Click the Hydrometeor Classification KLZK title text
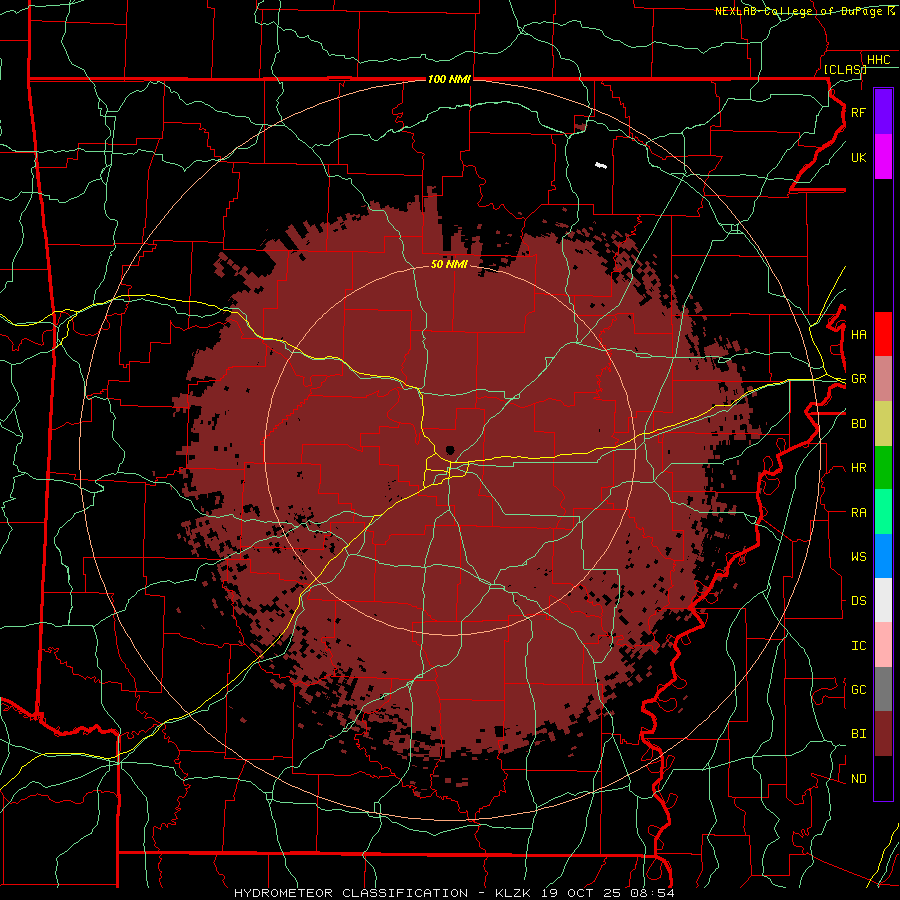 coord(454,893)
